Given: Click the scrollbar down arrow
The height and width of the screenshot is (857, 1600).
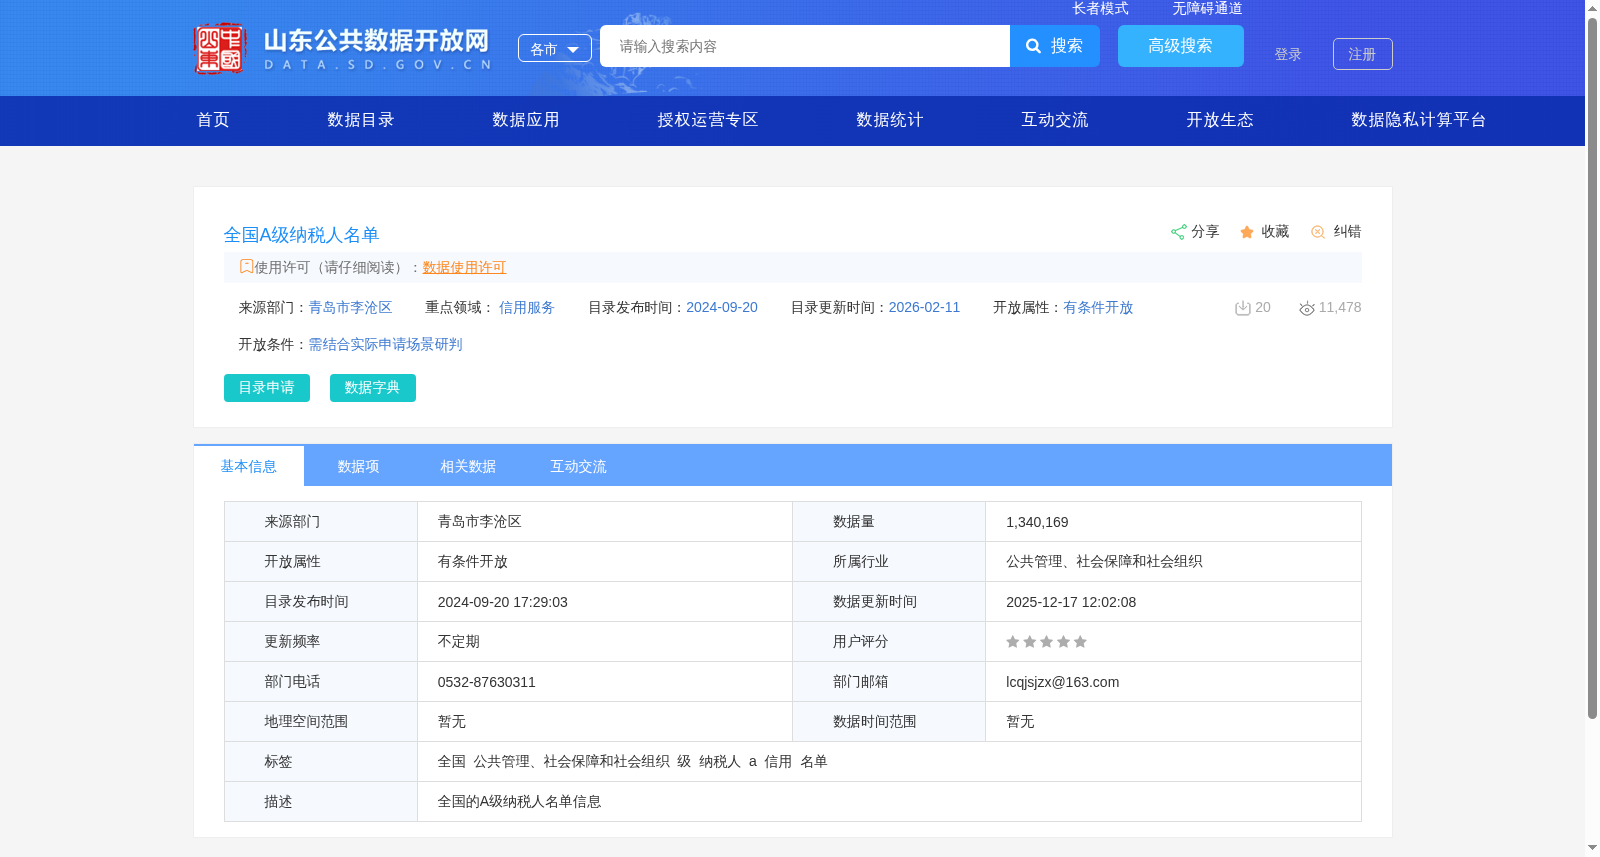Looking at the screenshot, I should point(1592,848).
